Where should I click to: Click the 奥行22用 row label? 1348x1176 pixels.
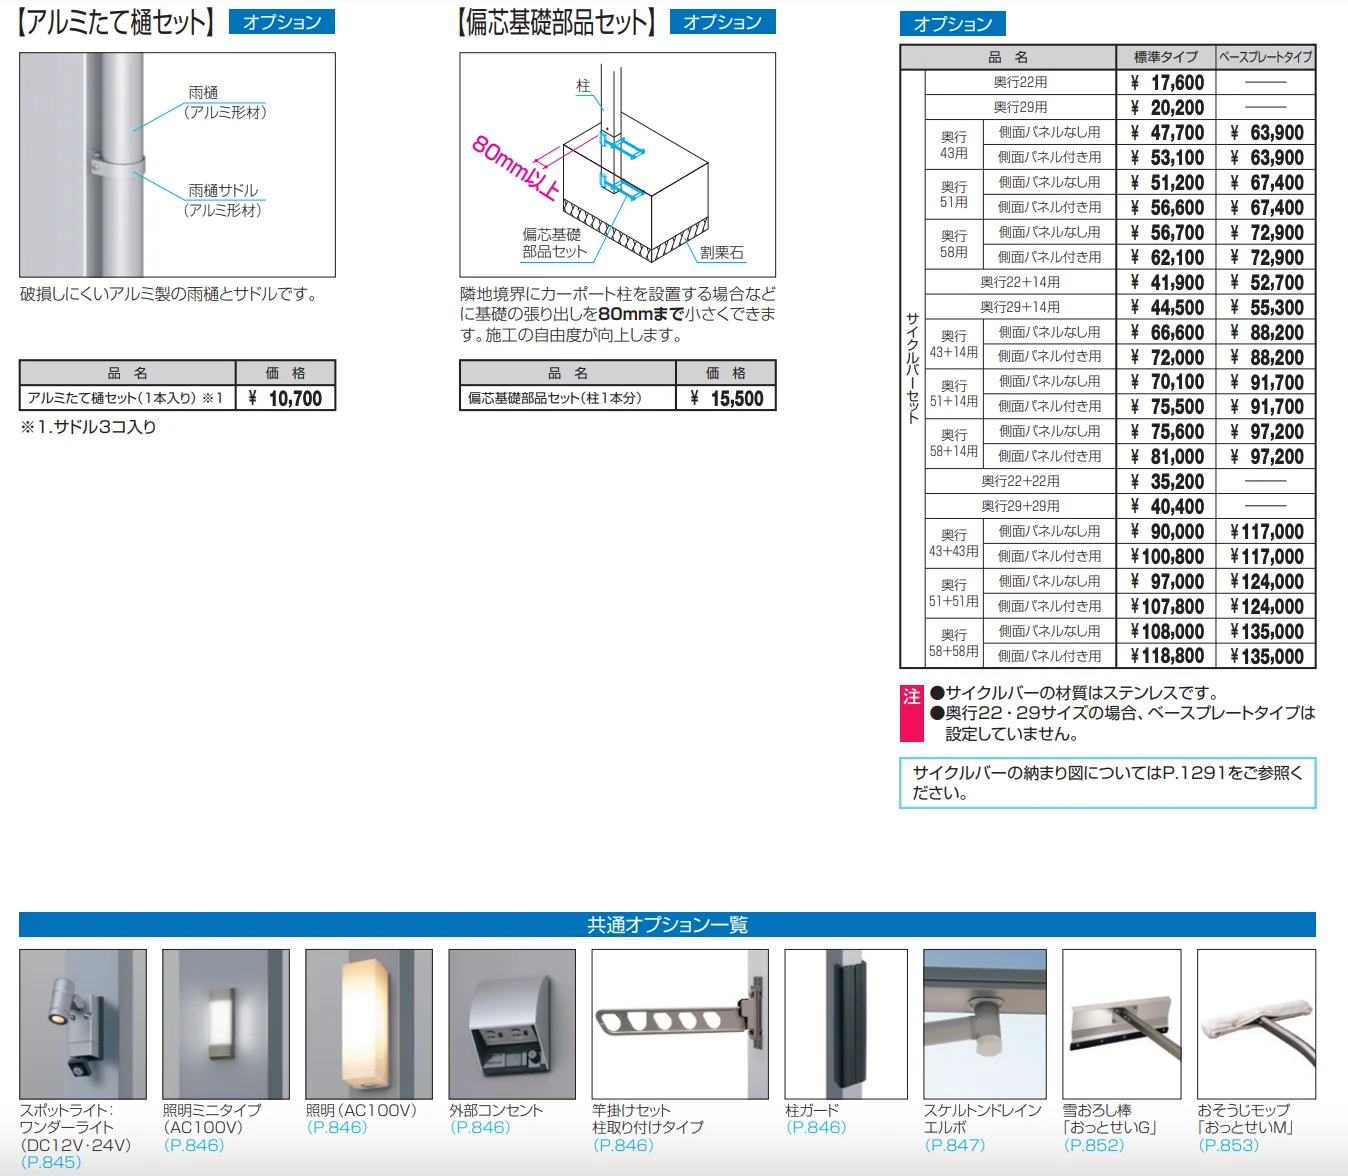pos(1021,82)
